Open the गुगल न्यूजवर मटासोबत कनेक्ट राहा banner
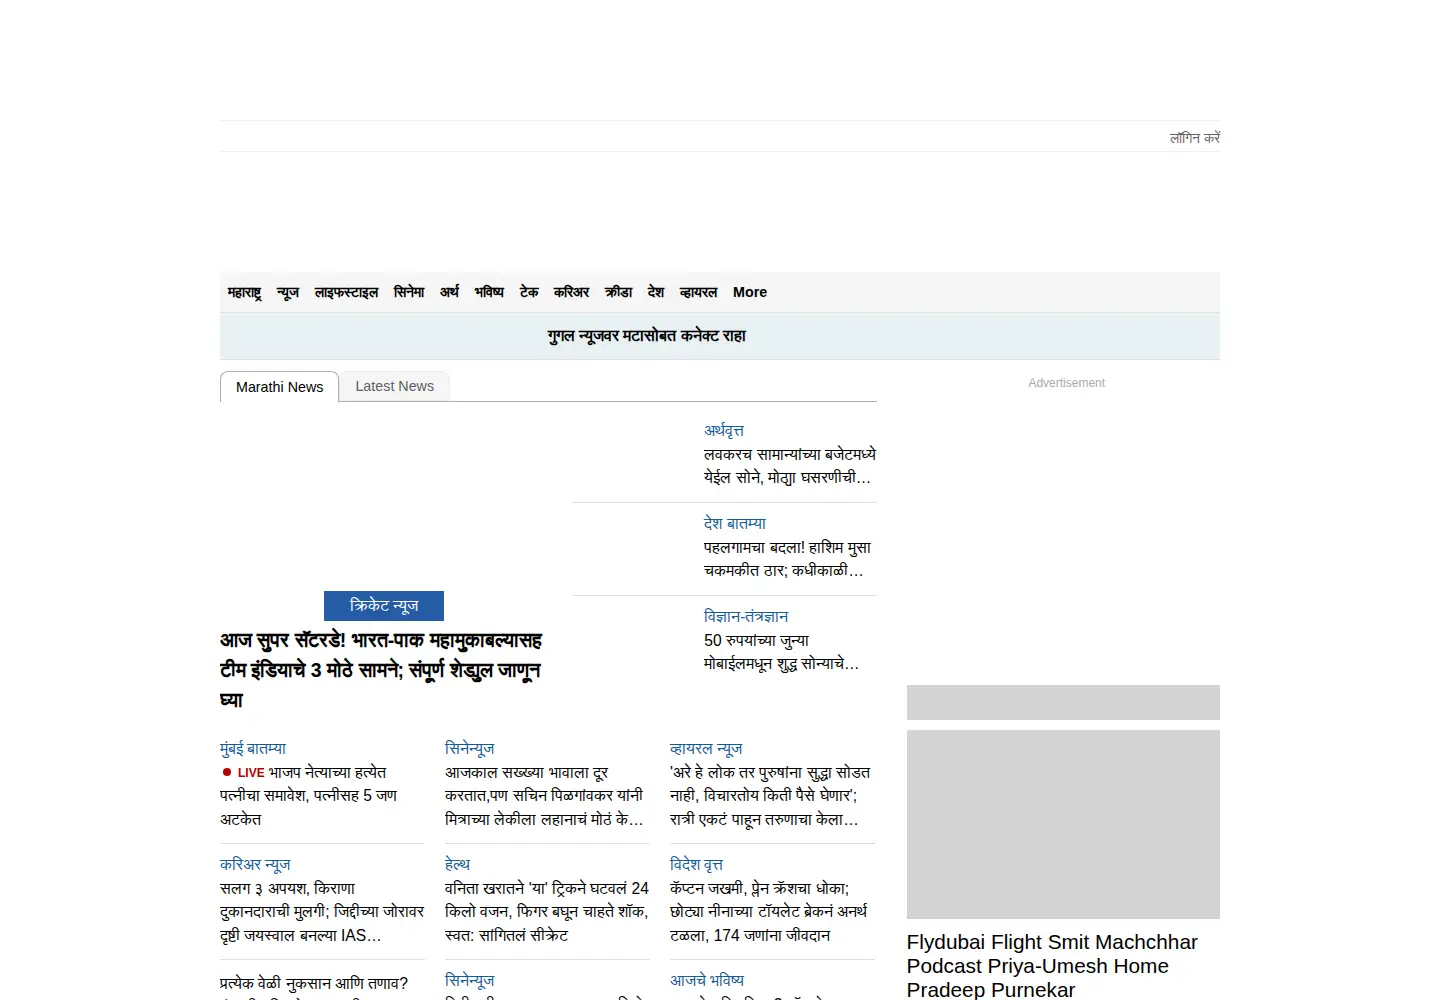Screen dimensions: 1440x1000 point(647,336)
